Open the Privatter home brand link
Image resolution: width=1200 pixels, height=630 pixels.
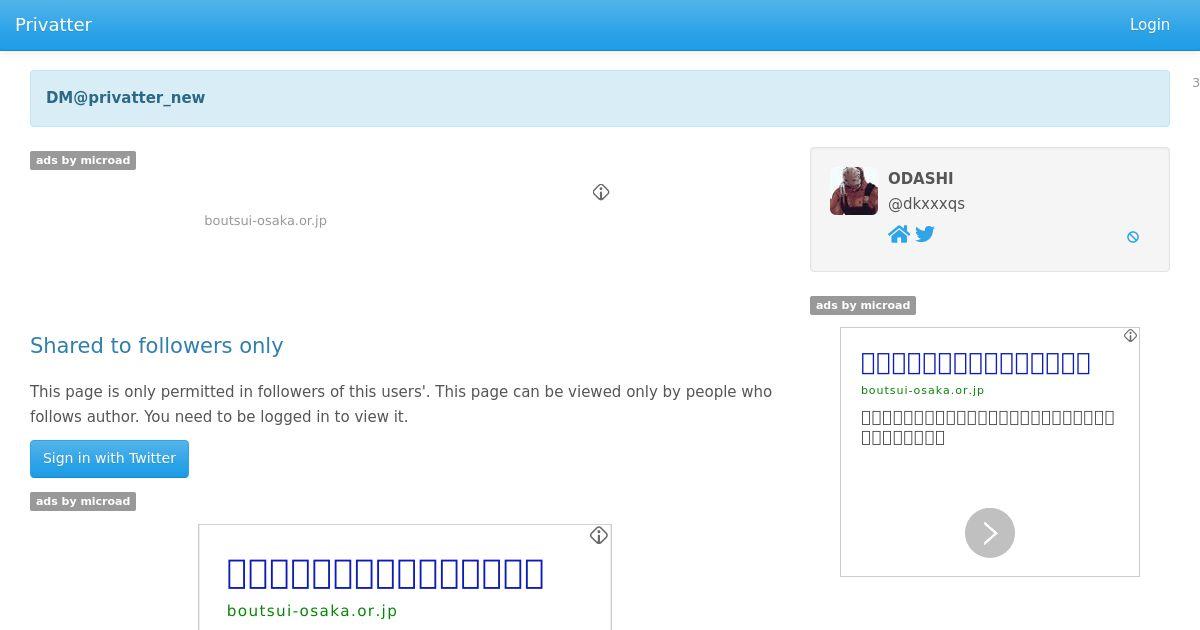[x=53, y=25]
